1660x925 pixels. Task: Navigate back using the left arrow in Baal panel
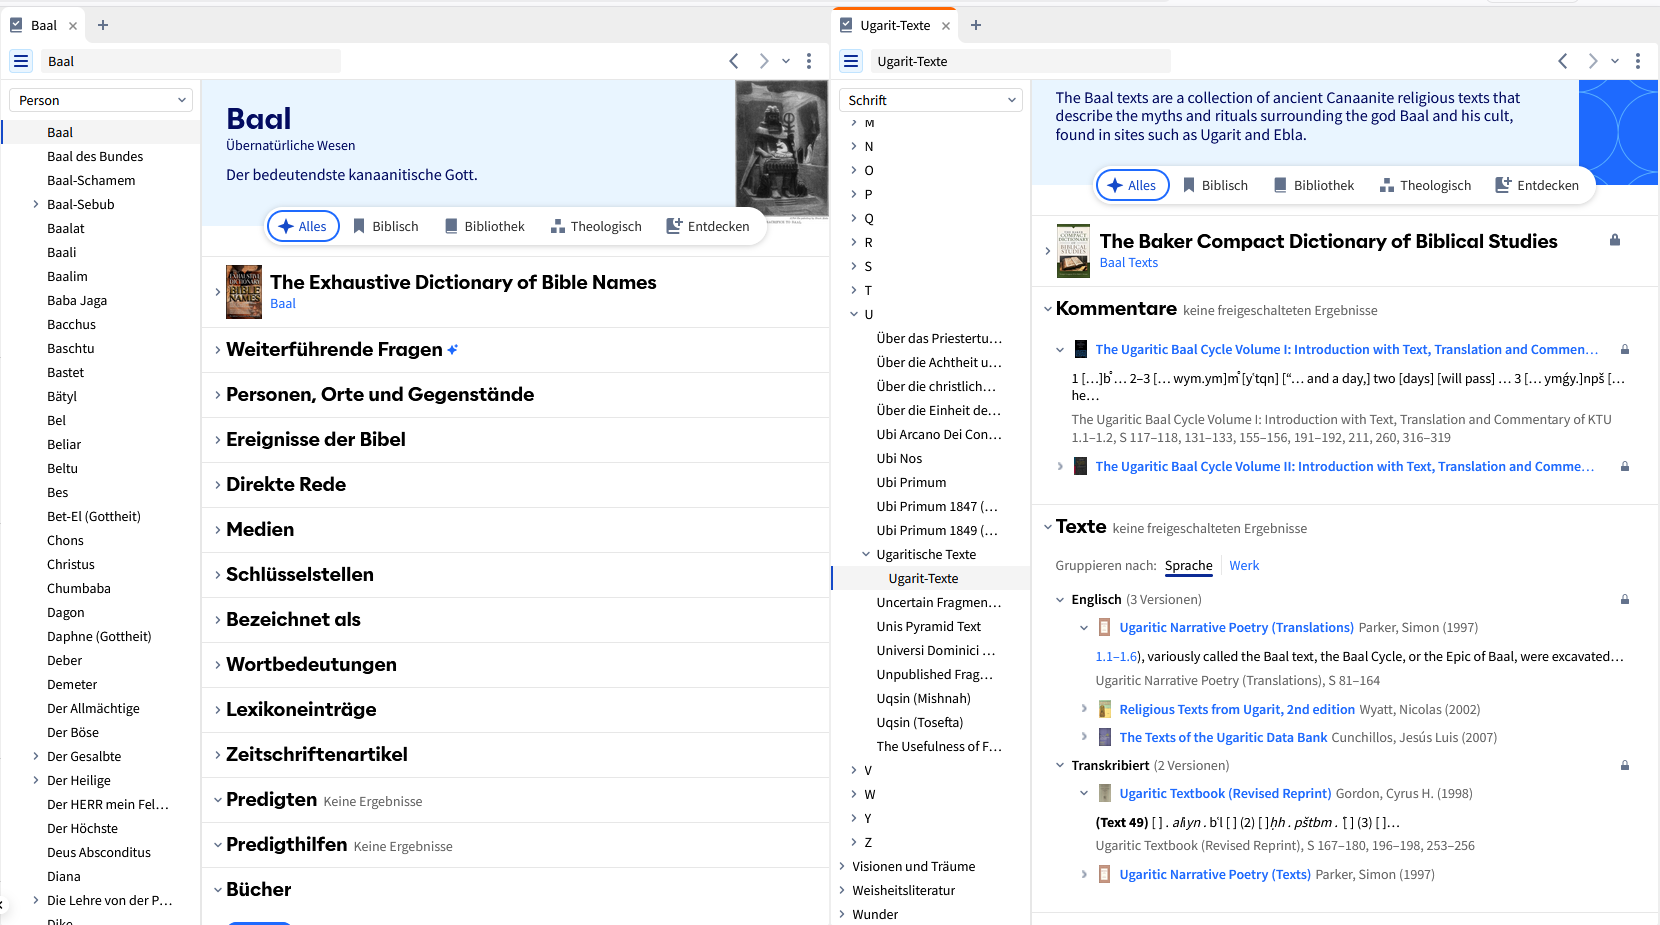pos(734,61)
